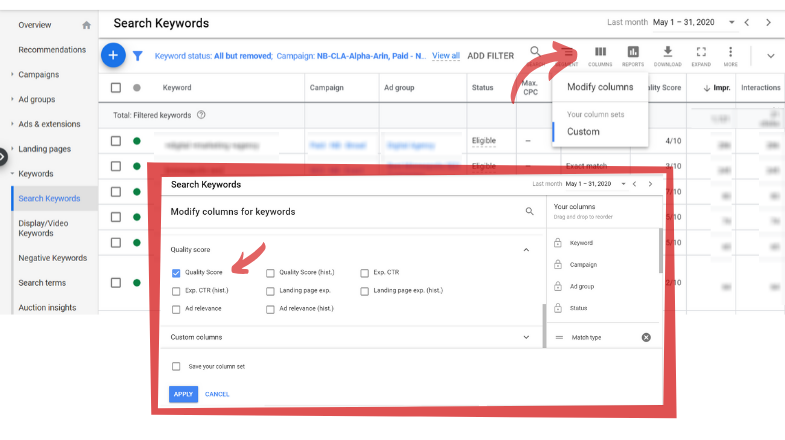Open the Reports toolbar icon
This screenshot has width=785, height=440.
tap(633, 55)
